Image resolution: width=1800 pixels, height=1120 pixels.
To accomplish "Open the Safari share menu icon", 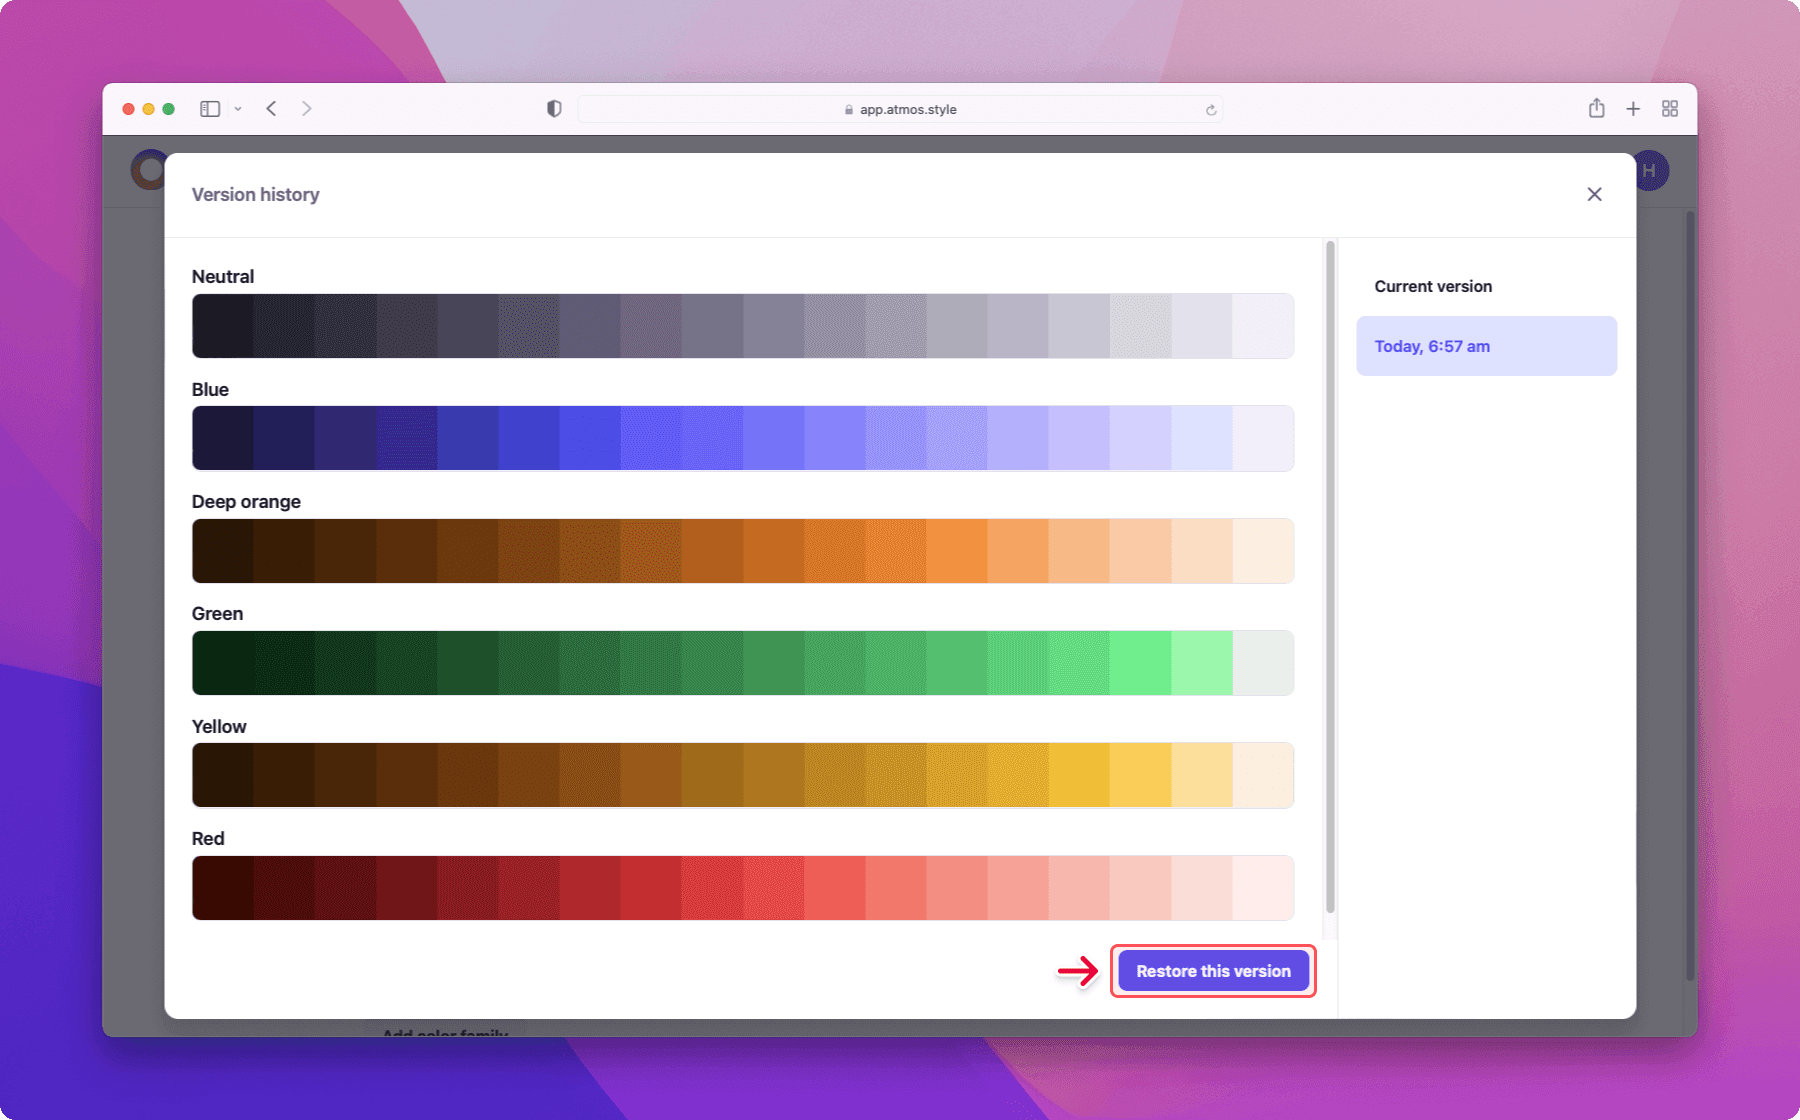I will click(x=1597, y=109).
